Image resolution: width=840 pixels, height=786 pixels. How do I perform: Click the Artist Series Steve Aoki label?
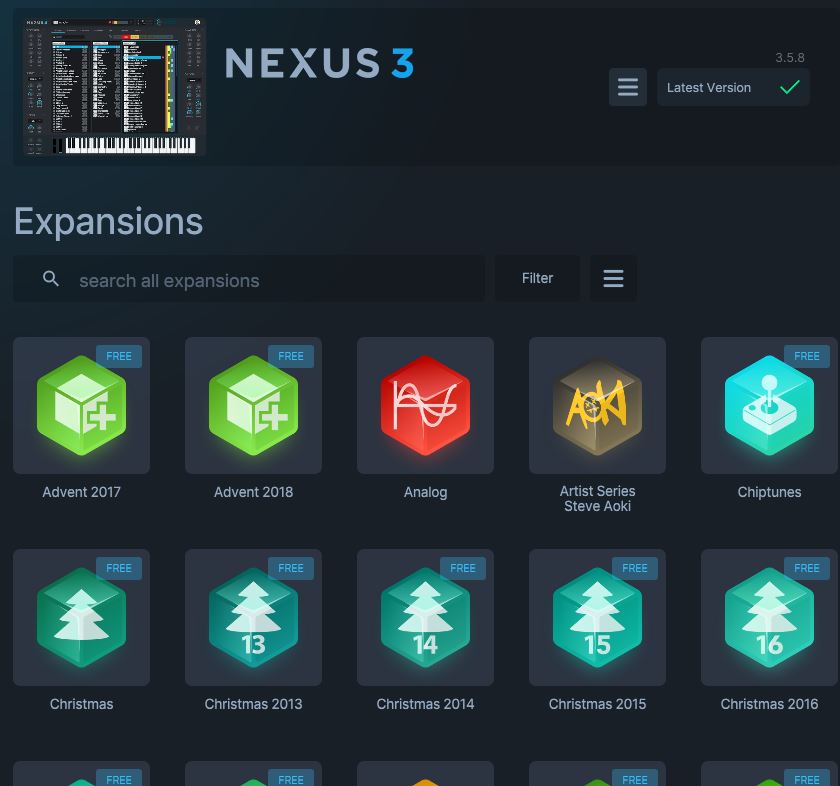597,498
